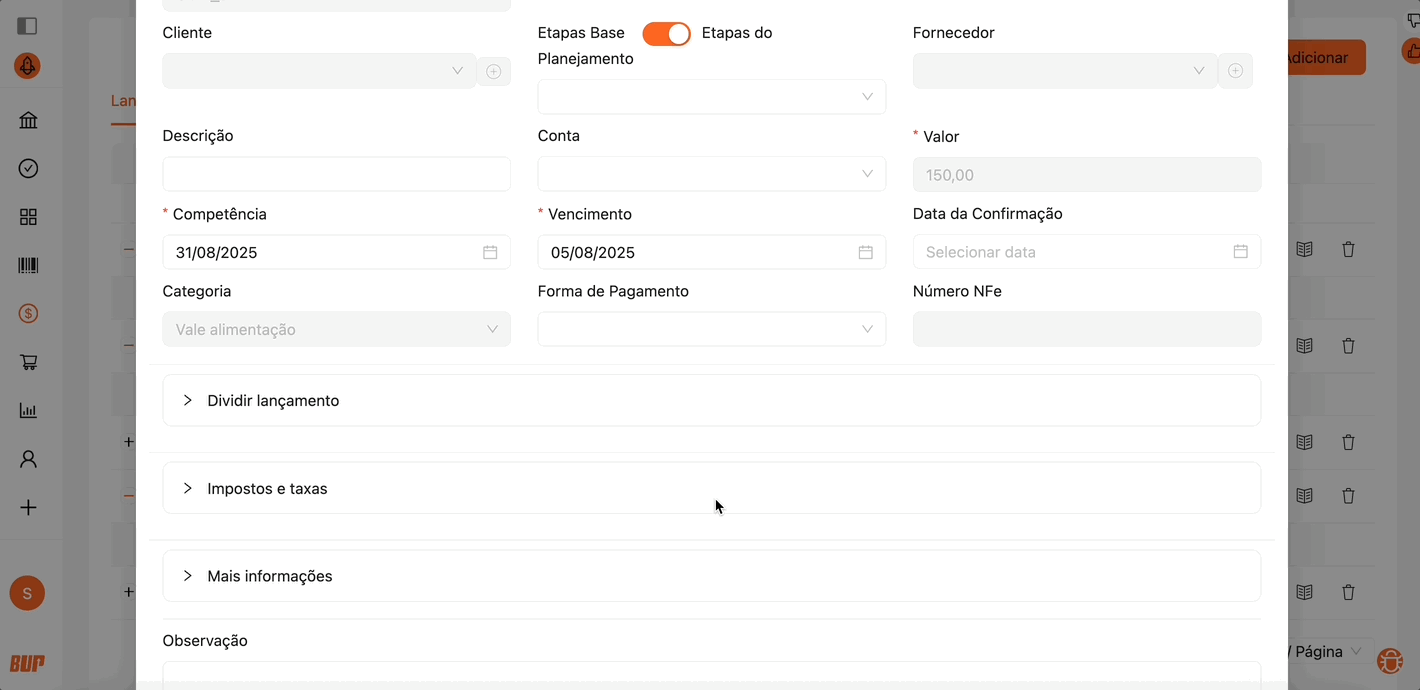Viewport: 1420px width, 690px height.
Task: Open the shopping cart sidebar icon
Action: 28,363
